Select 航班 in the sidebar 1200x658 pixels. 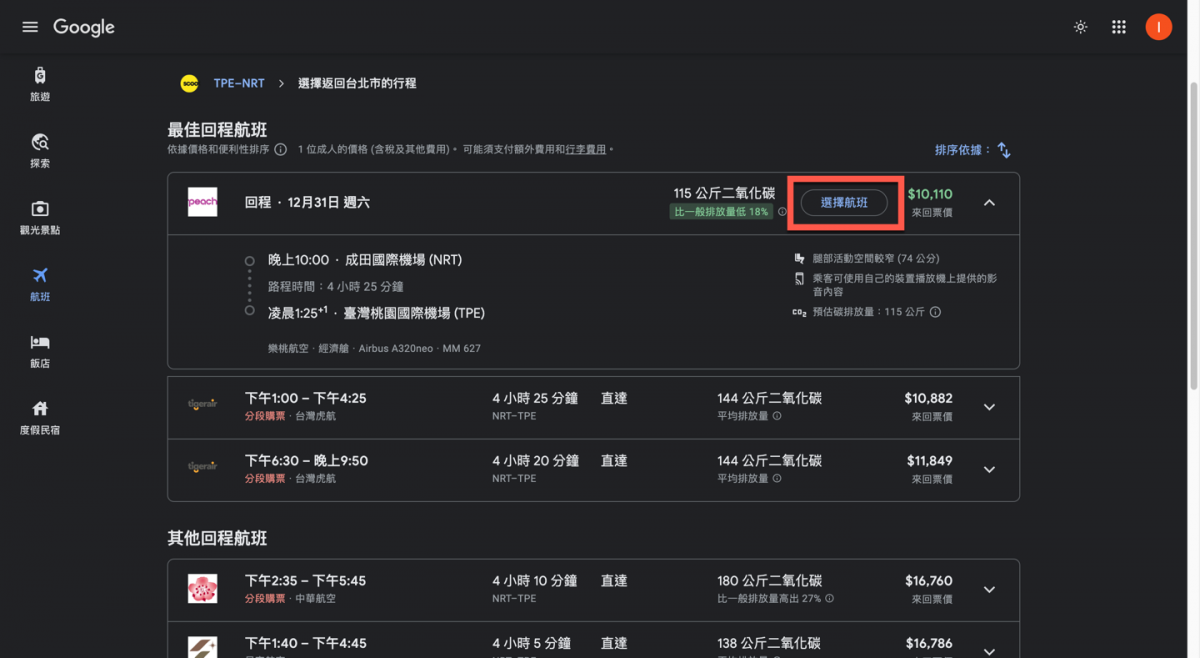40,284
